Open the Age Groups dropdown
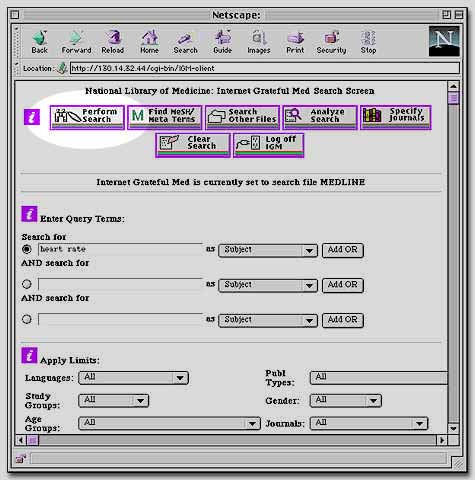The image size is (475, 480). click(169, 423)
